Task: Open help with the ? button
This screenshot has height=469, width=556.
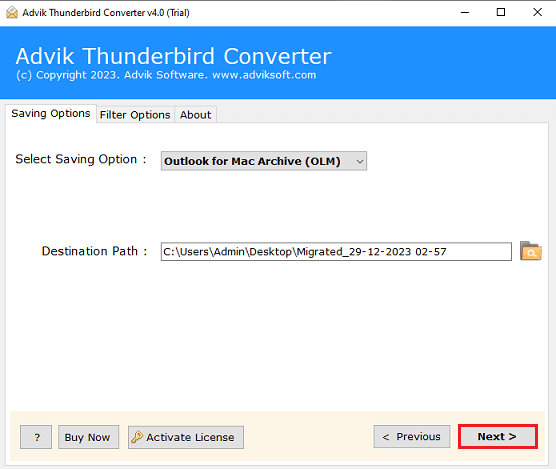Action: click(36, 437)
